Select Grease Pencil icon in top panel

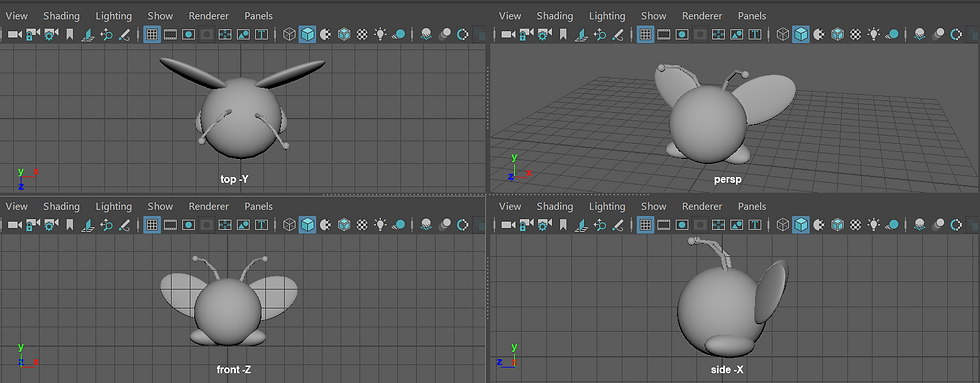[x=124, y=34]
